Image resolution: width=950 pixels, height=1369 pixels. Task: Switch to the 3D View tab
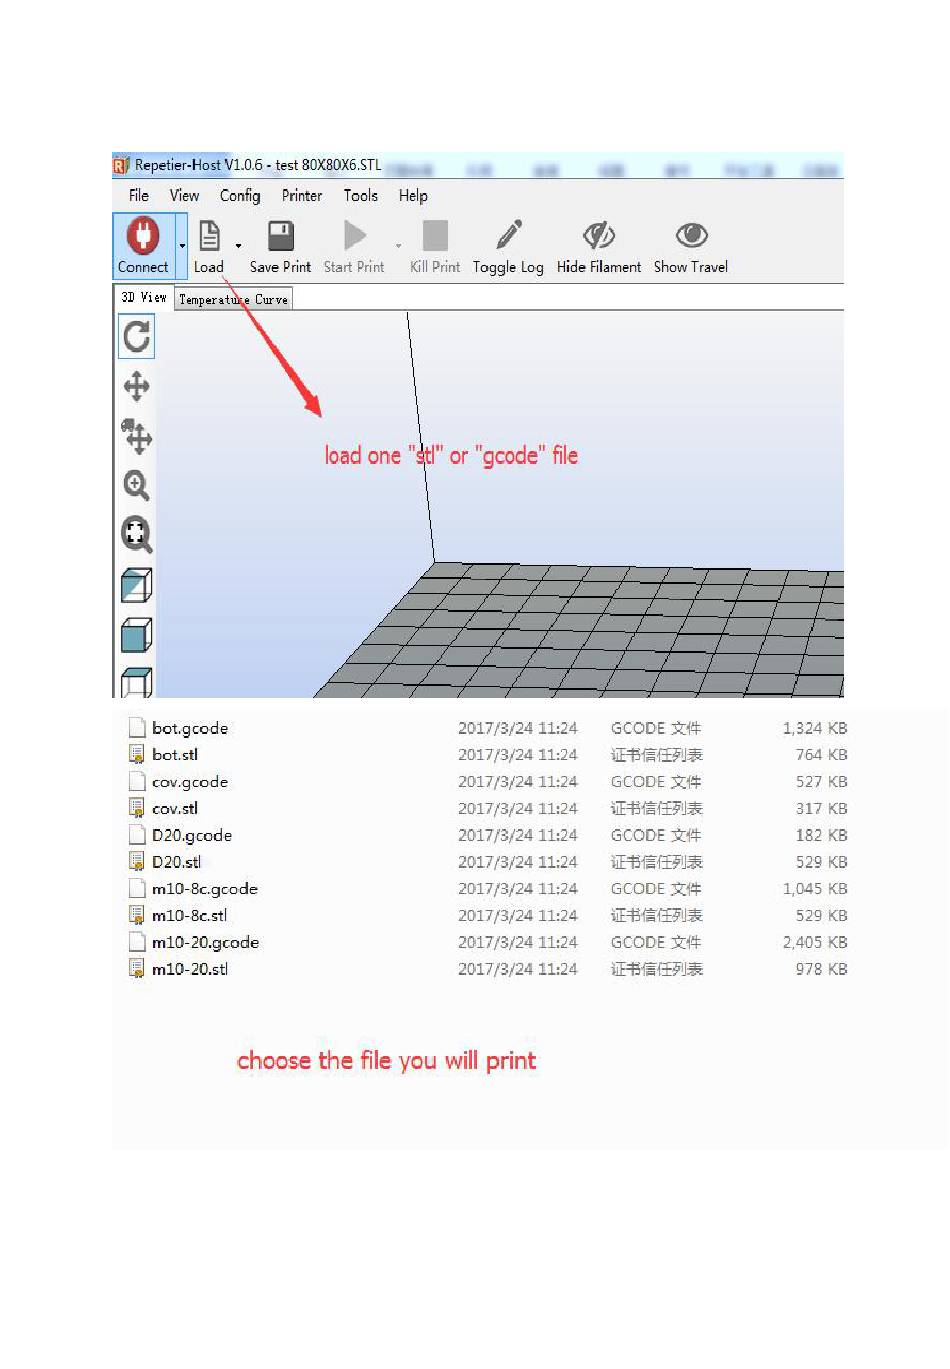(x=144, y=298)
